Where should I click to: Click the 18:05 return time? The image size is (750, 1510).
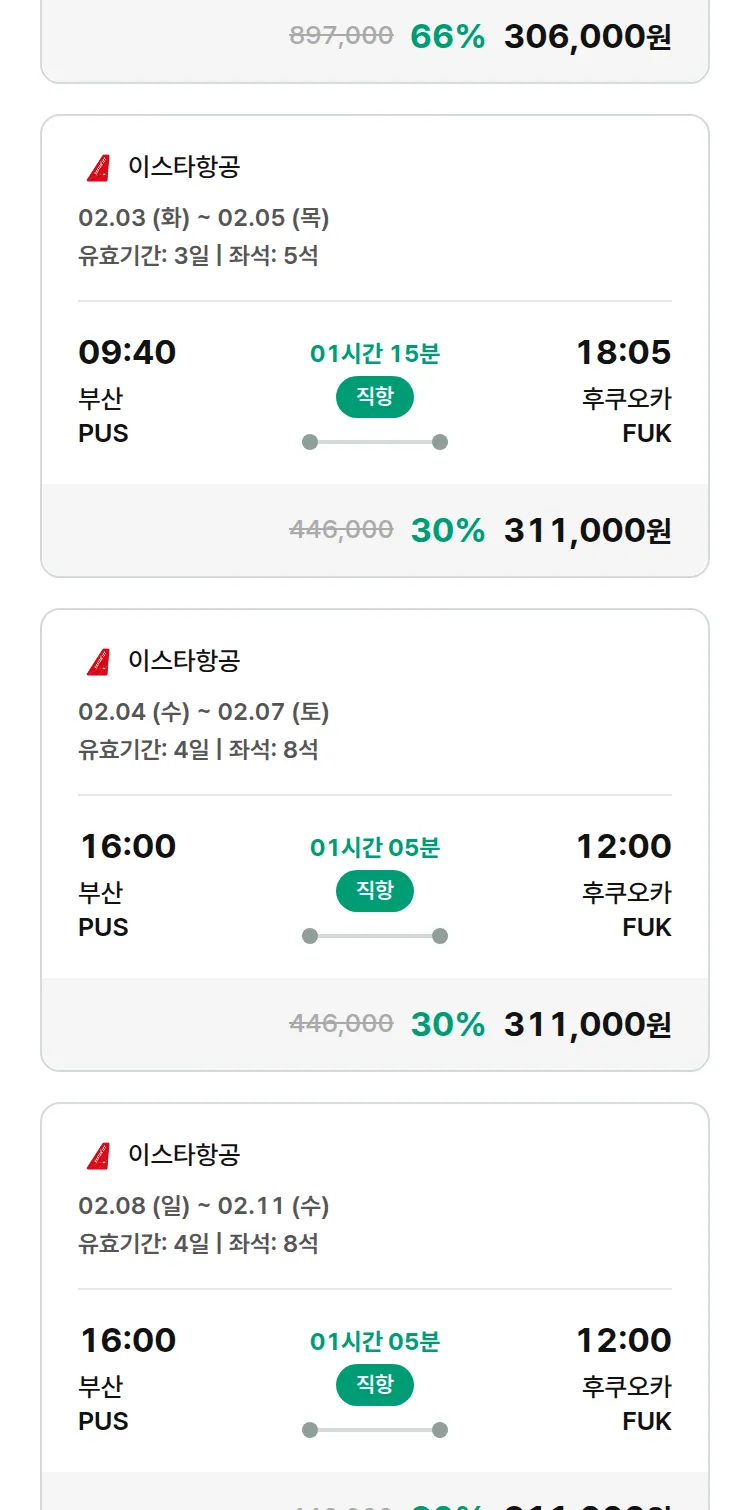pos(623,352)
